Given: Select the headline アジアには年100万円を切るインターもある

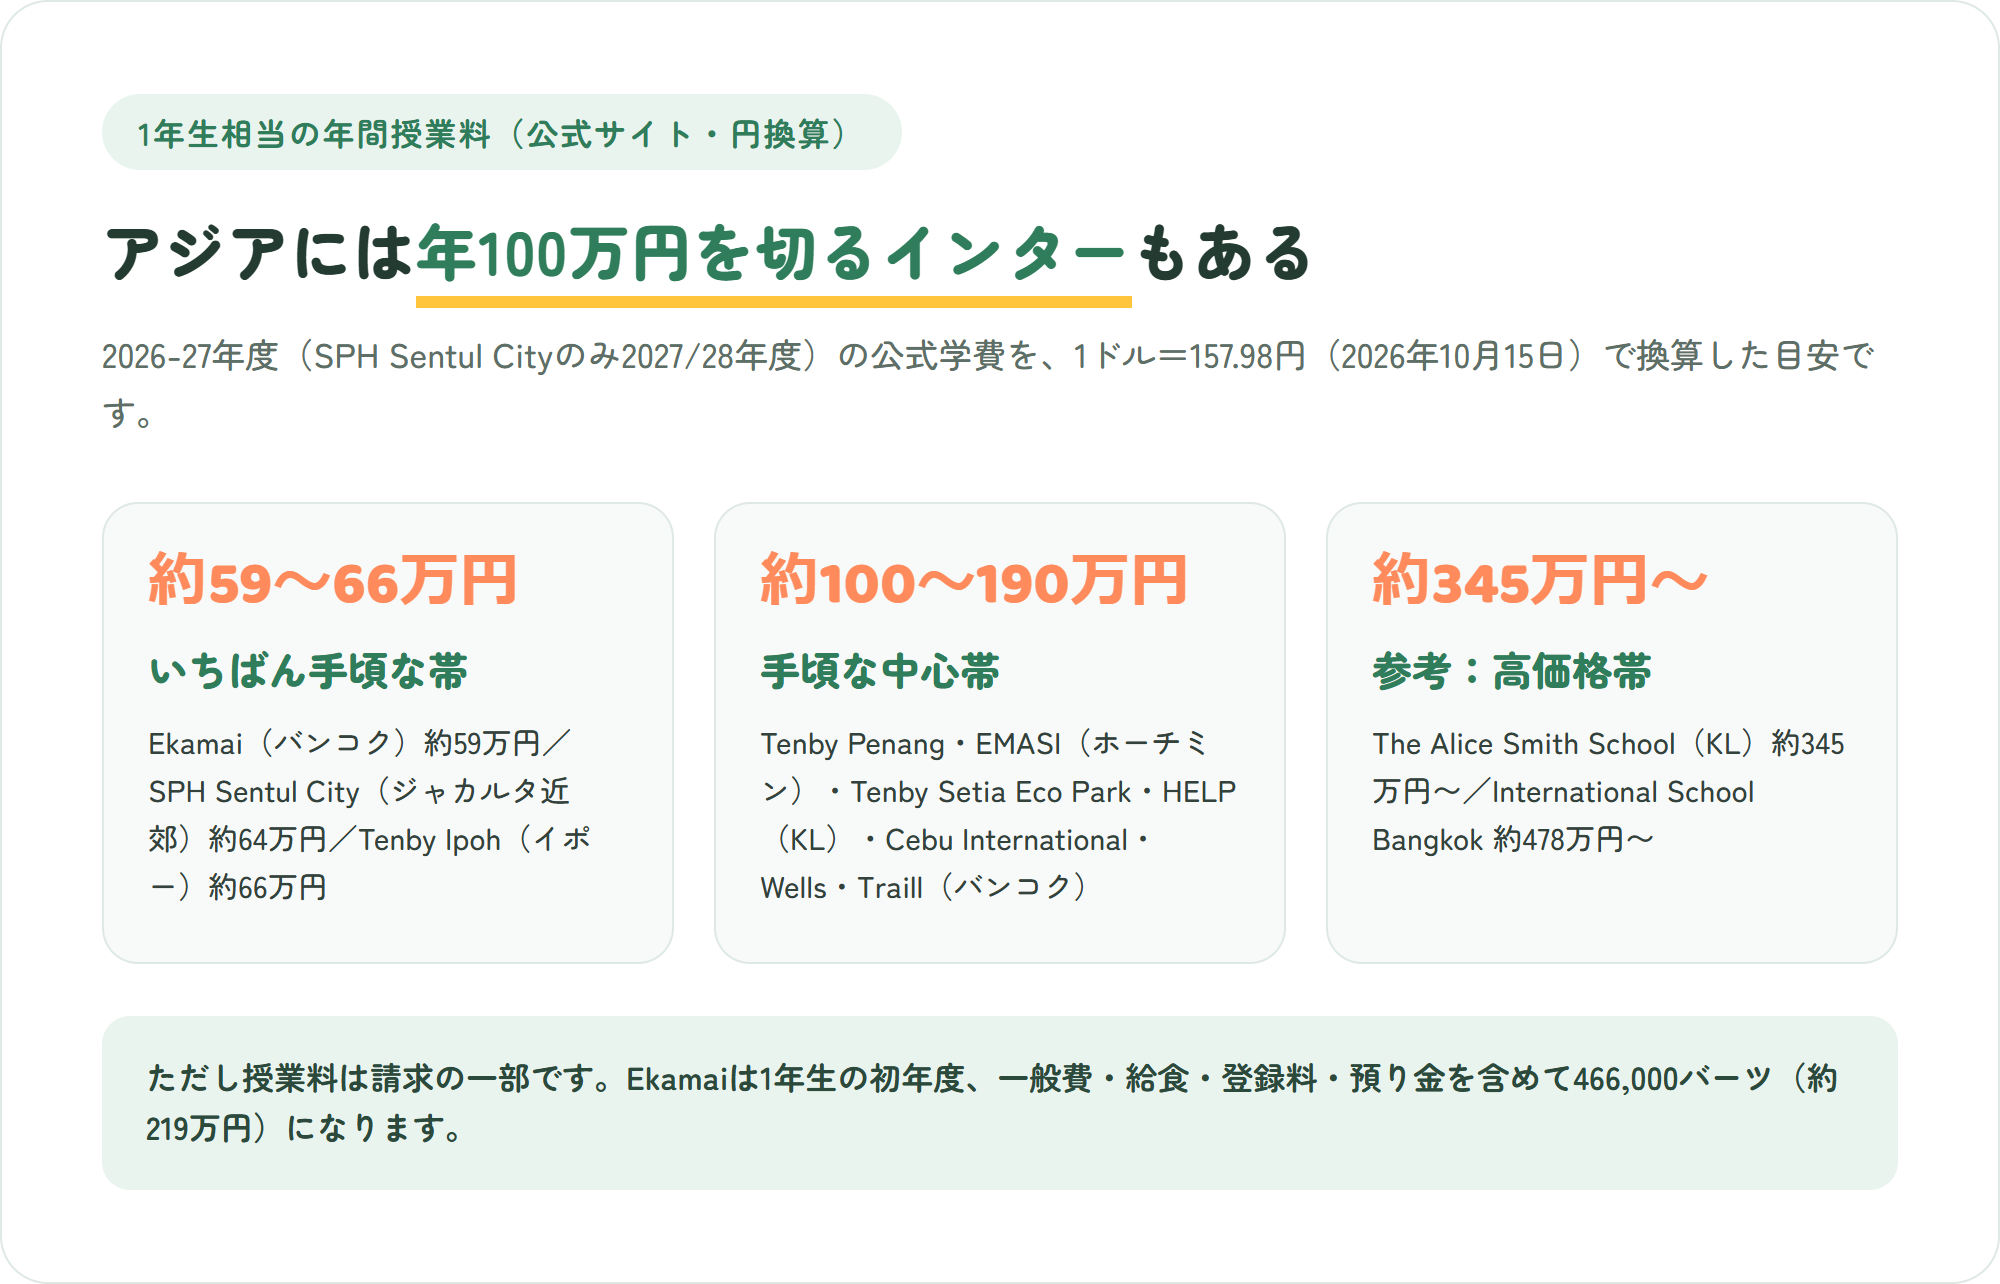Looking at the screenshot, I should pos(709,254).
